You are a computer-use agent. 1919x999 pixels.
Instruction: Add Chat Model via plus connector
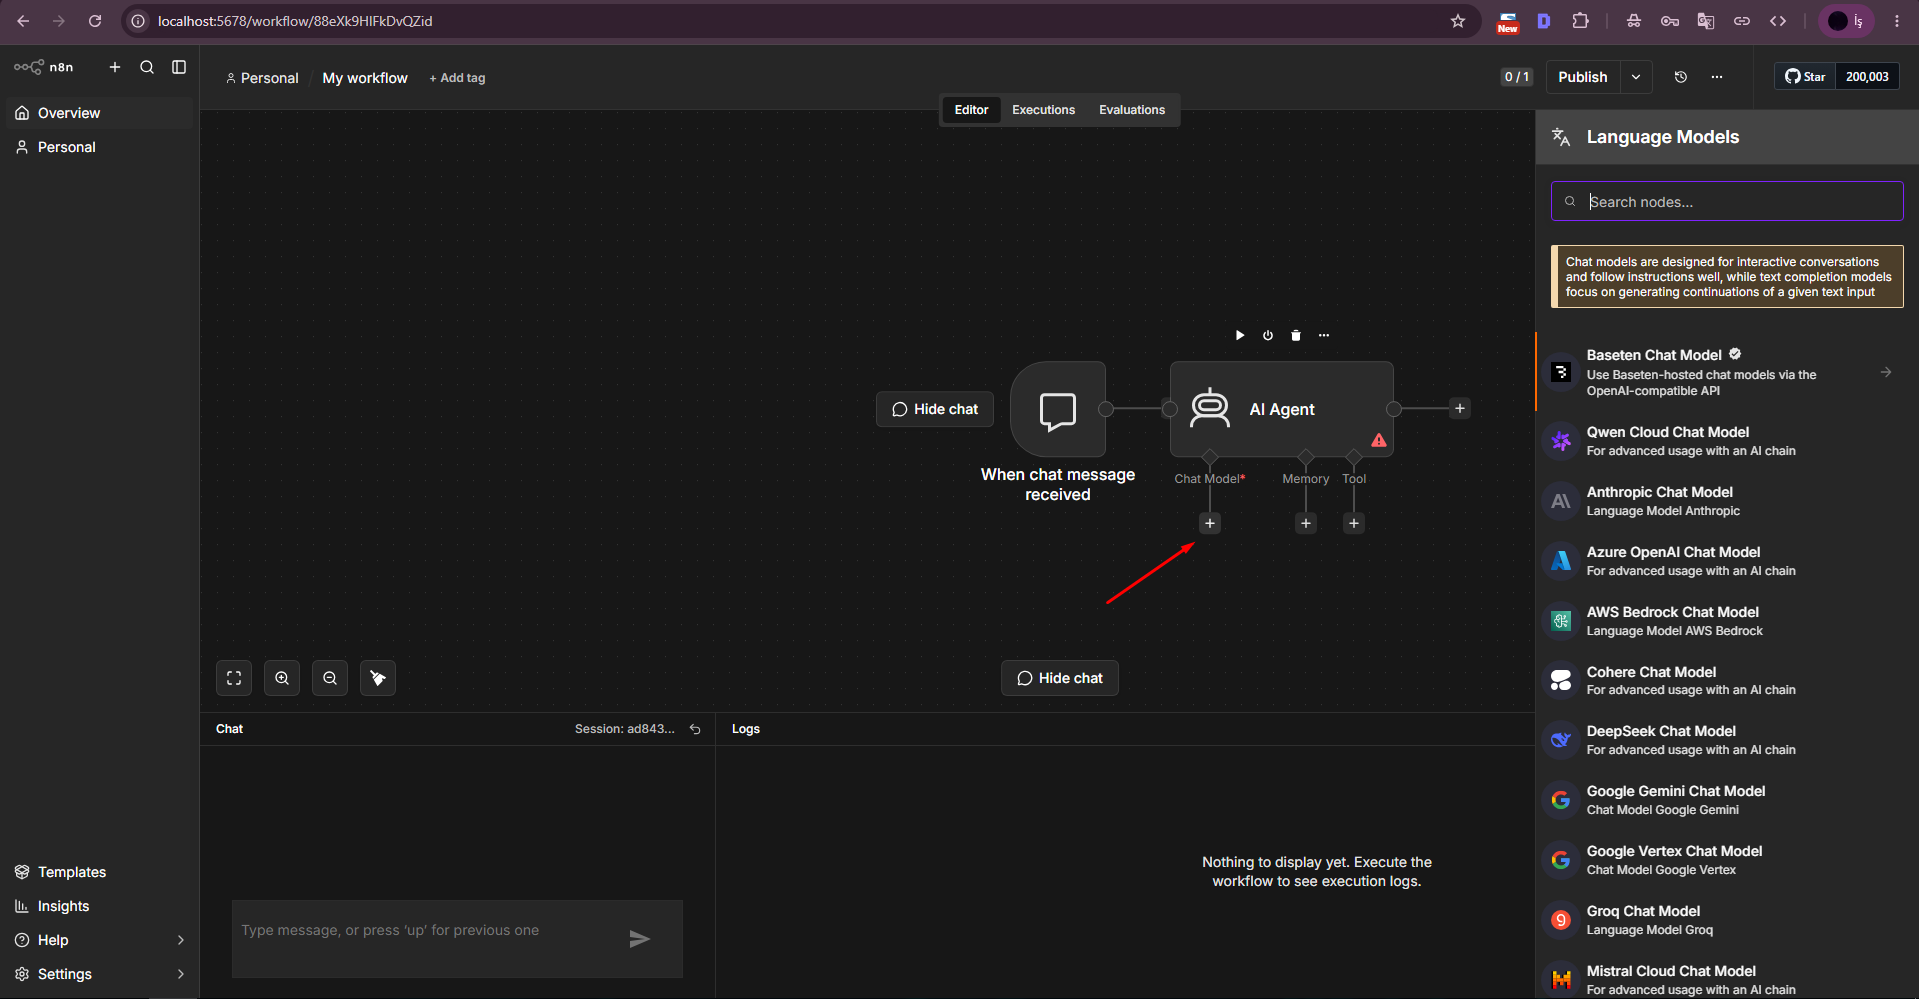(1210, 523)
